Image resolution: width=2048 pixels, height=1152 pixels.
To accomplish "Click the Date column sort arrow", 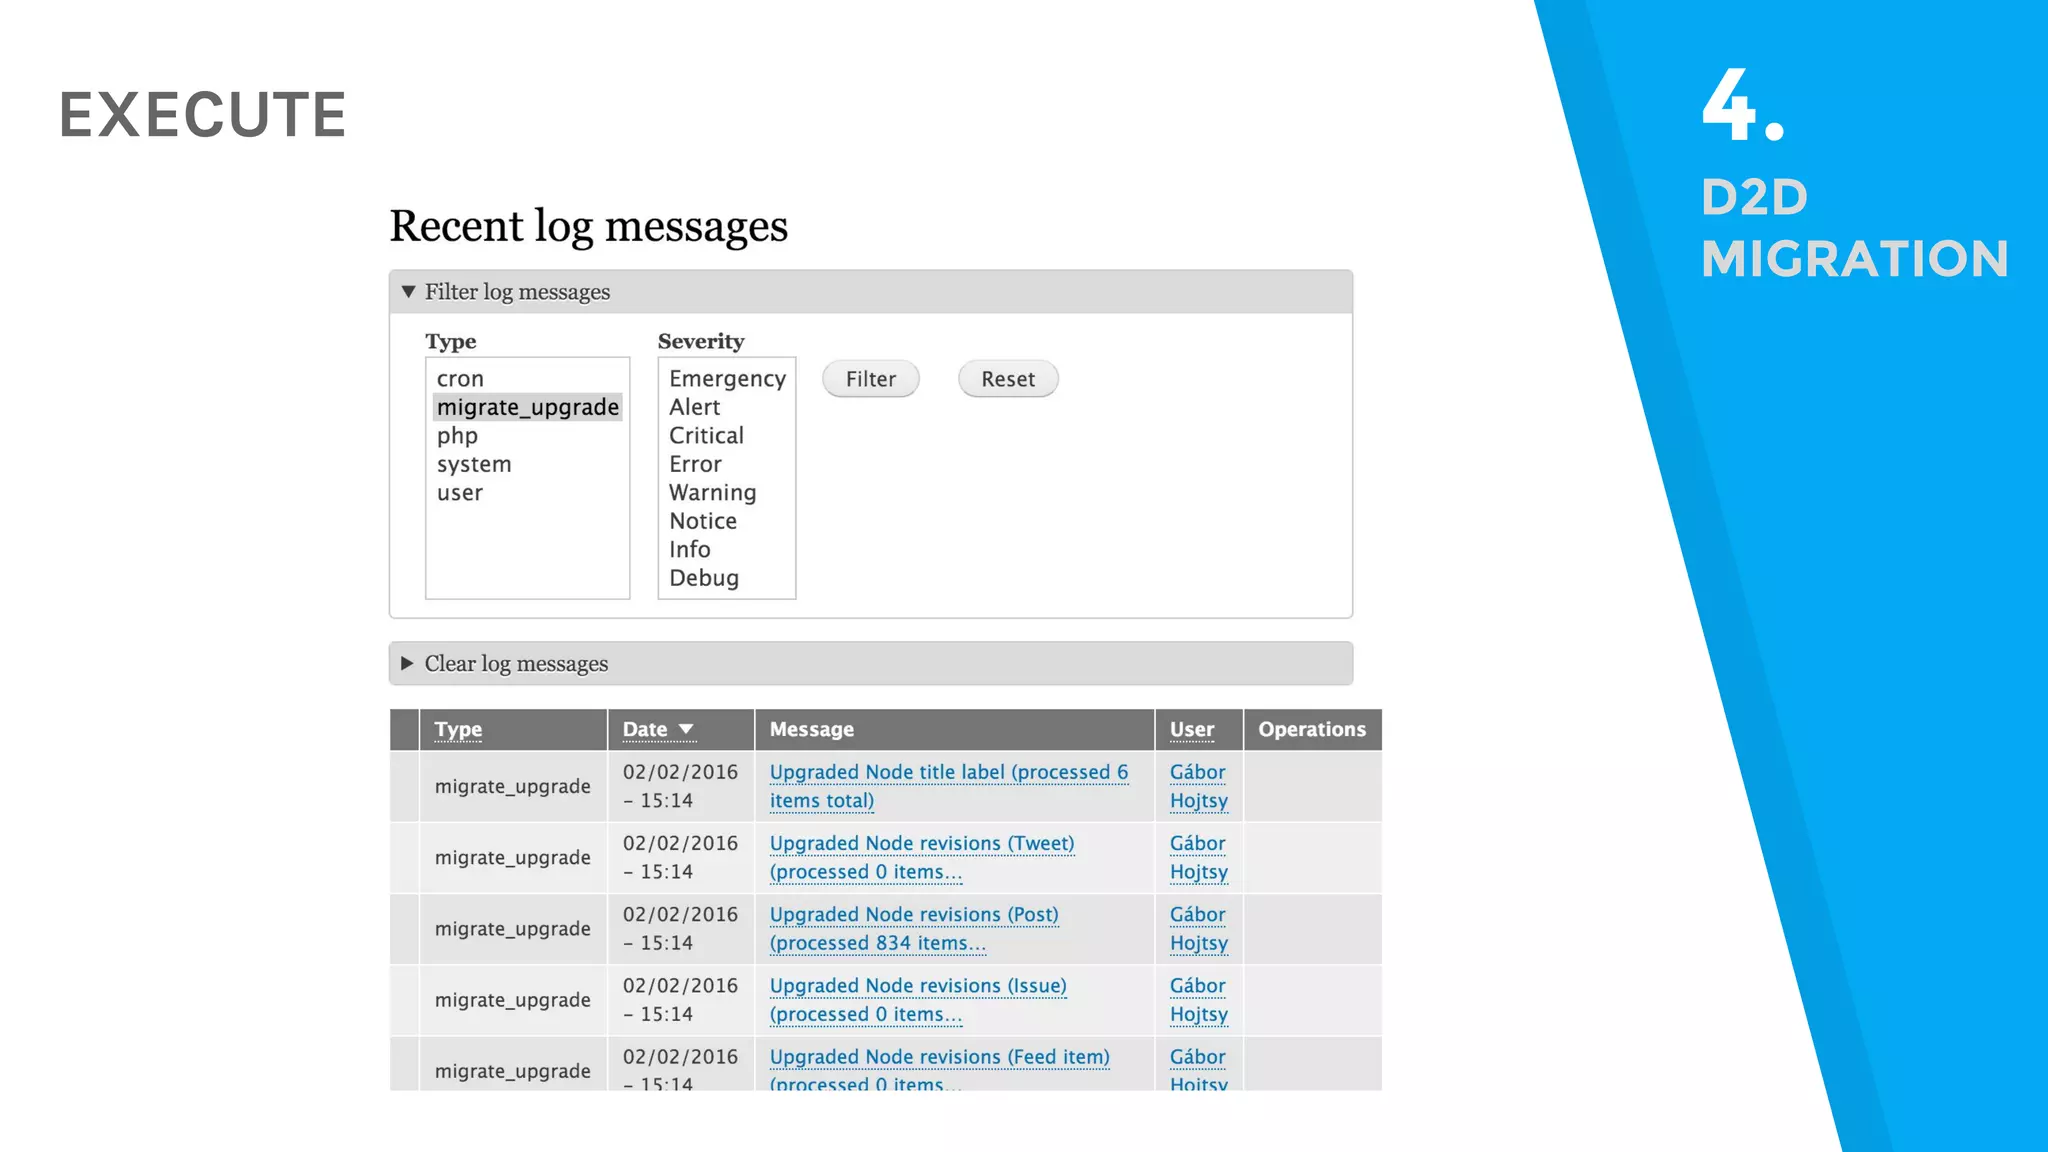I will point(686,729).
